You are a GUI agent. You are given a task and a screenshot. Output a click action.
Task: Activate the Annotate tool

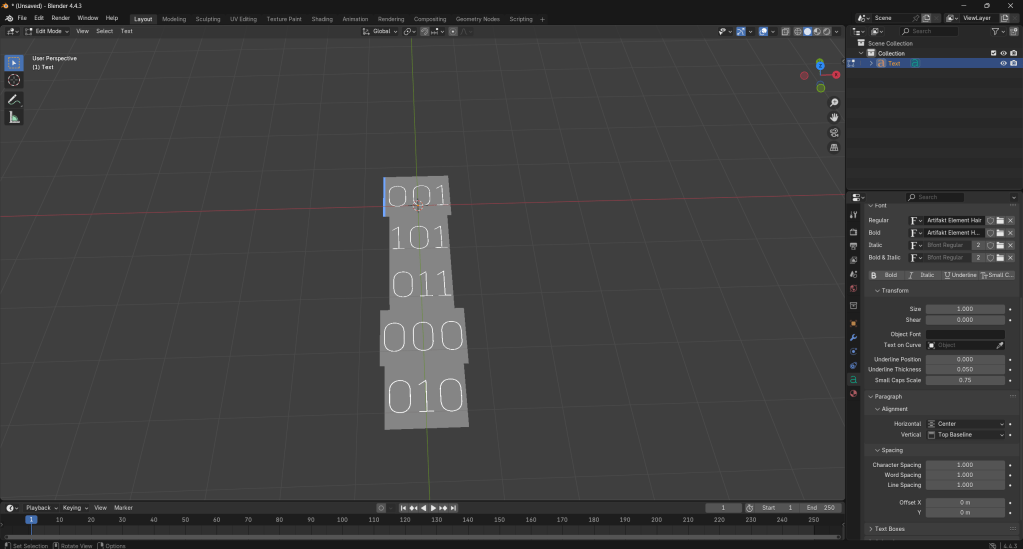coord(14,100)
